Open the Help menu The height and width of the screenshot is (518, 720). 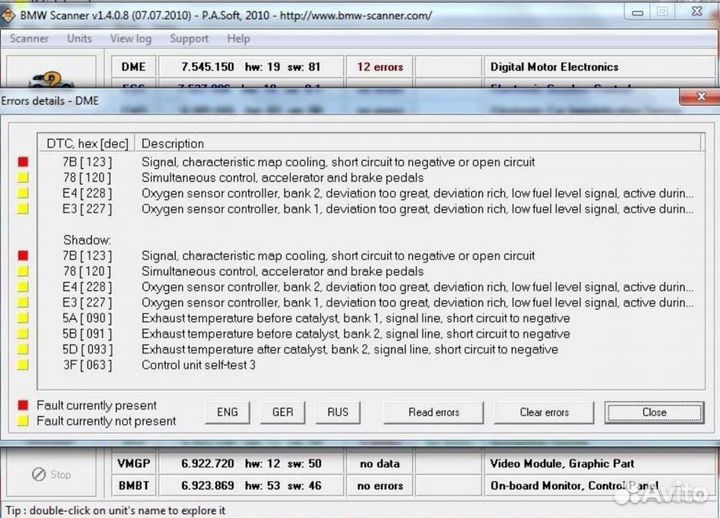click(x=238, y=39)
